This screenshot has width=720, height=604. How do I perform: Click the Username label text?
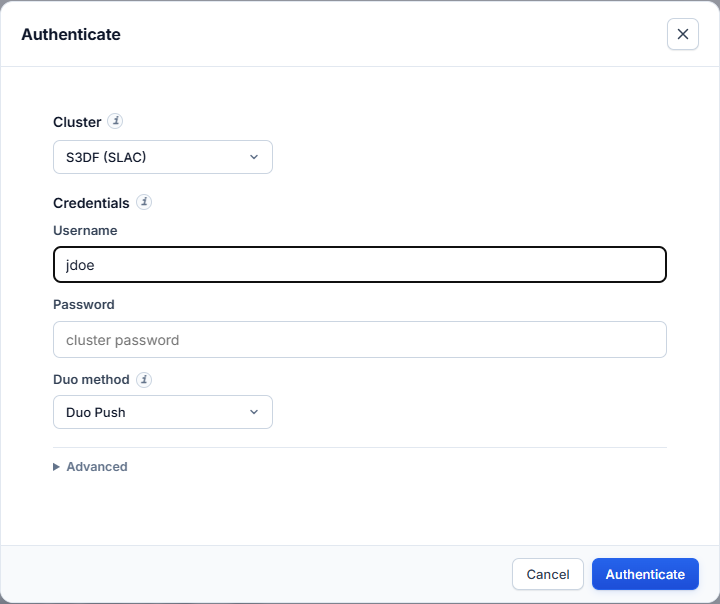(x=85, y=231)
